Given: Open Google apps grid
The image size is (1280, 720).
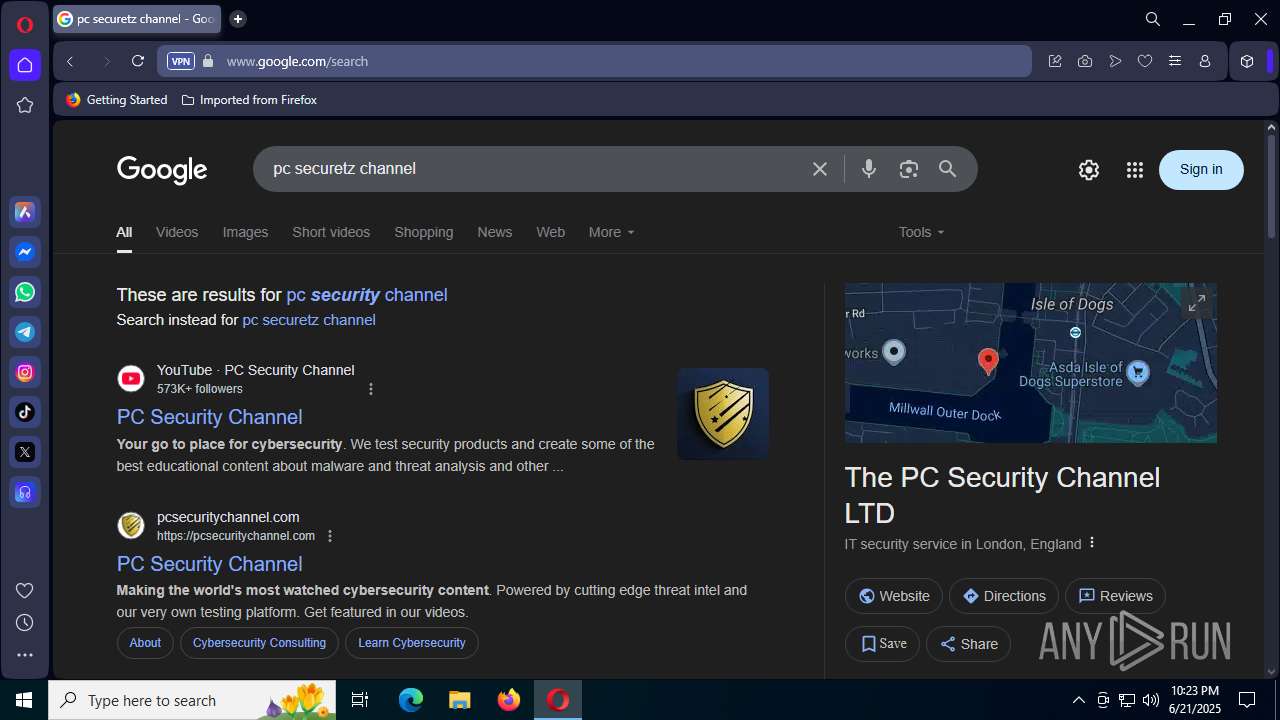Looking at the screenshot, I should (x=1134, y=170).
